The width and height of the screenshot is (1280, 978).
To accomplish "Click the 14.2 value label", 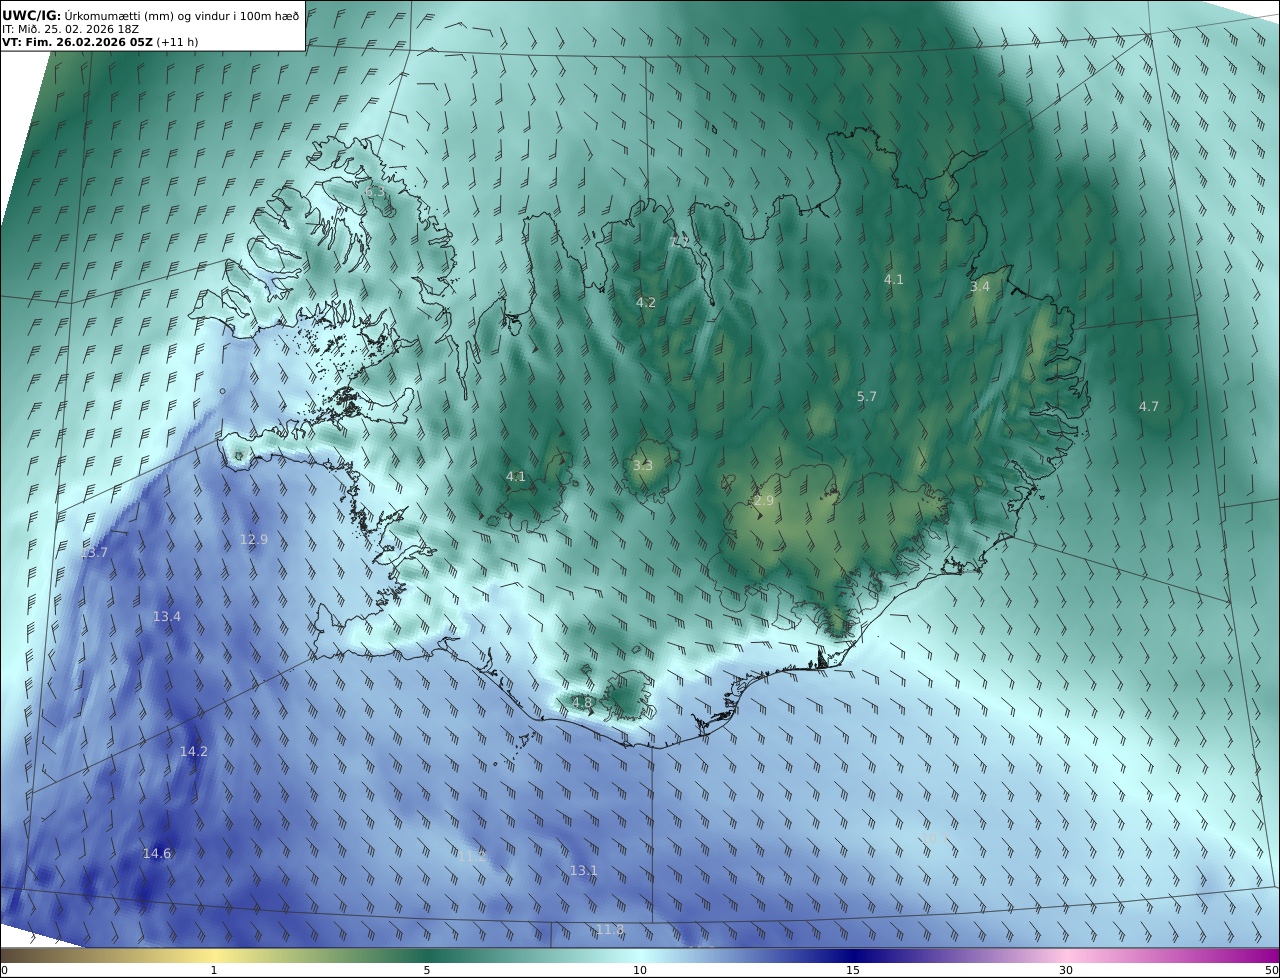I will (194, 752).
